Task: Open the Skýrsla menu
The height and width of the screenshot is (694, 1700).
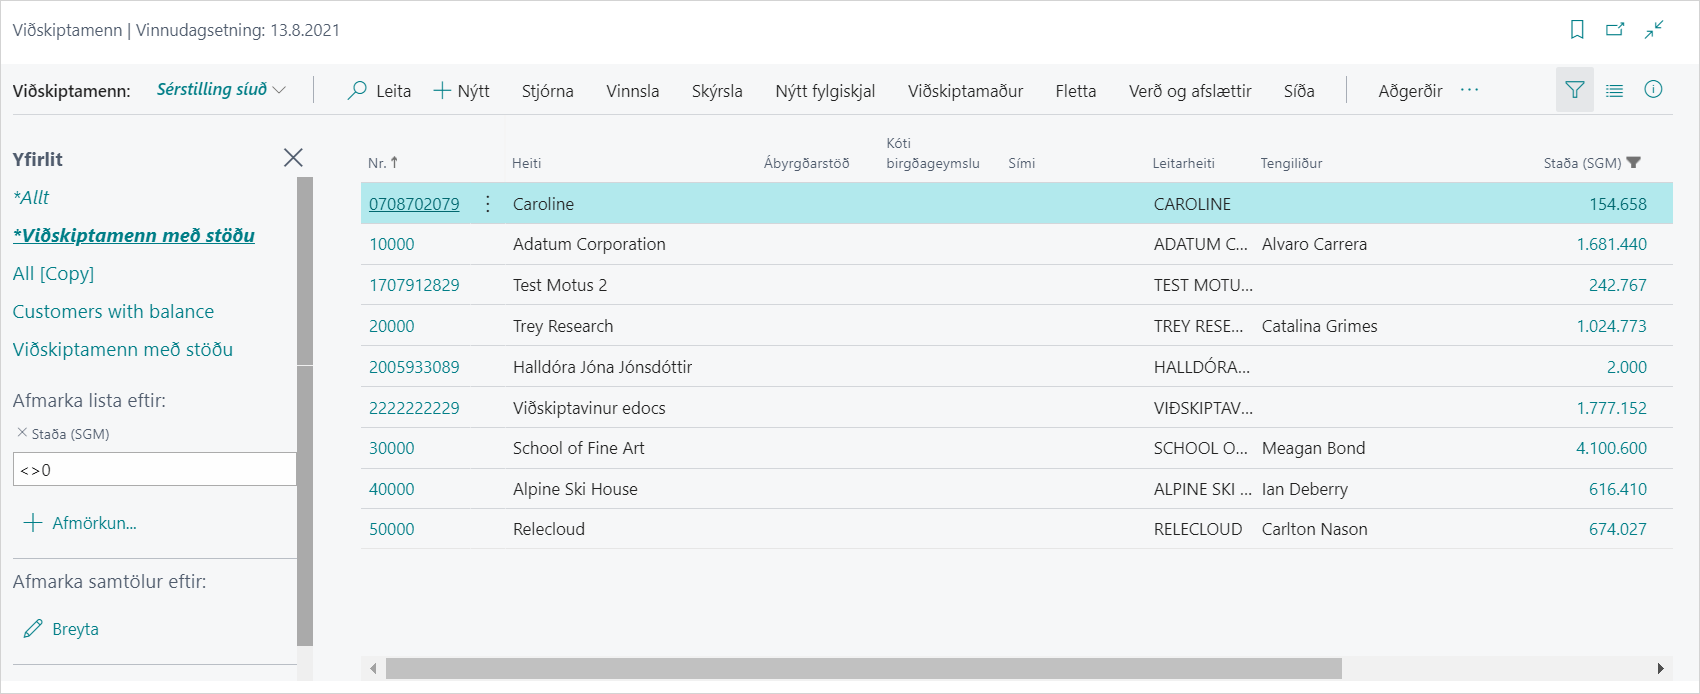Action: tap(716, 91)
